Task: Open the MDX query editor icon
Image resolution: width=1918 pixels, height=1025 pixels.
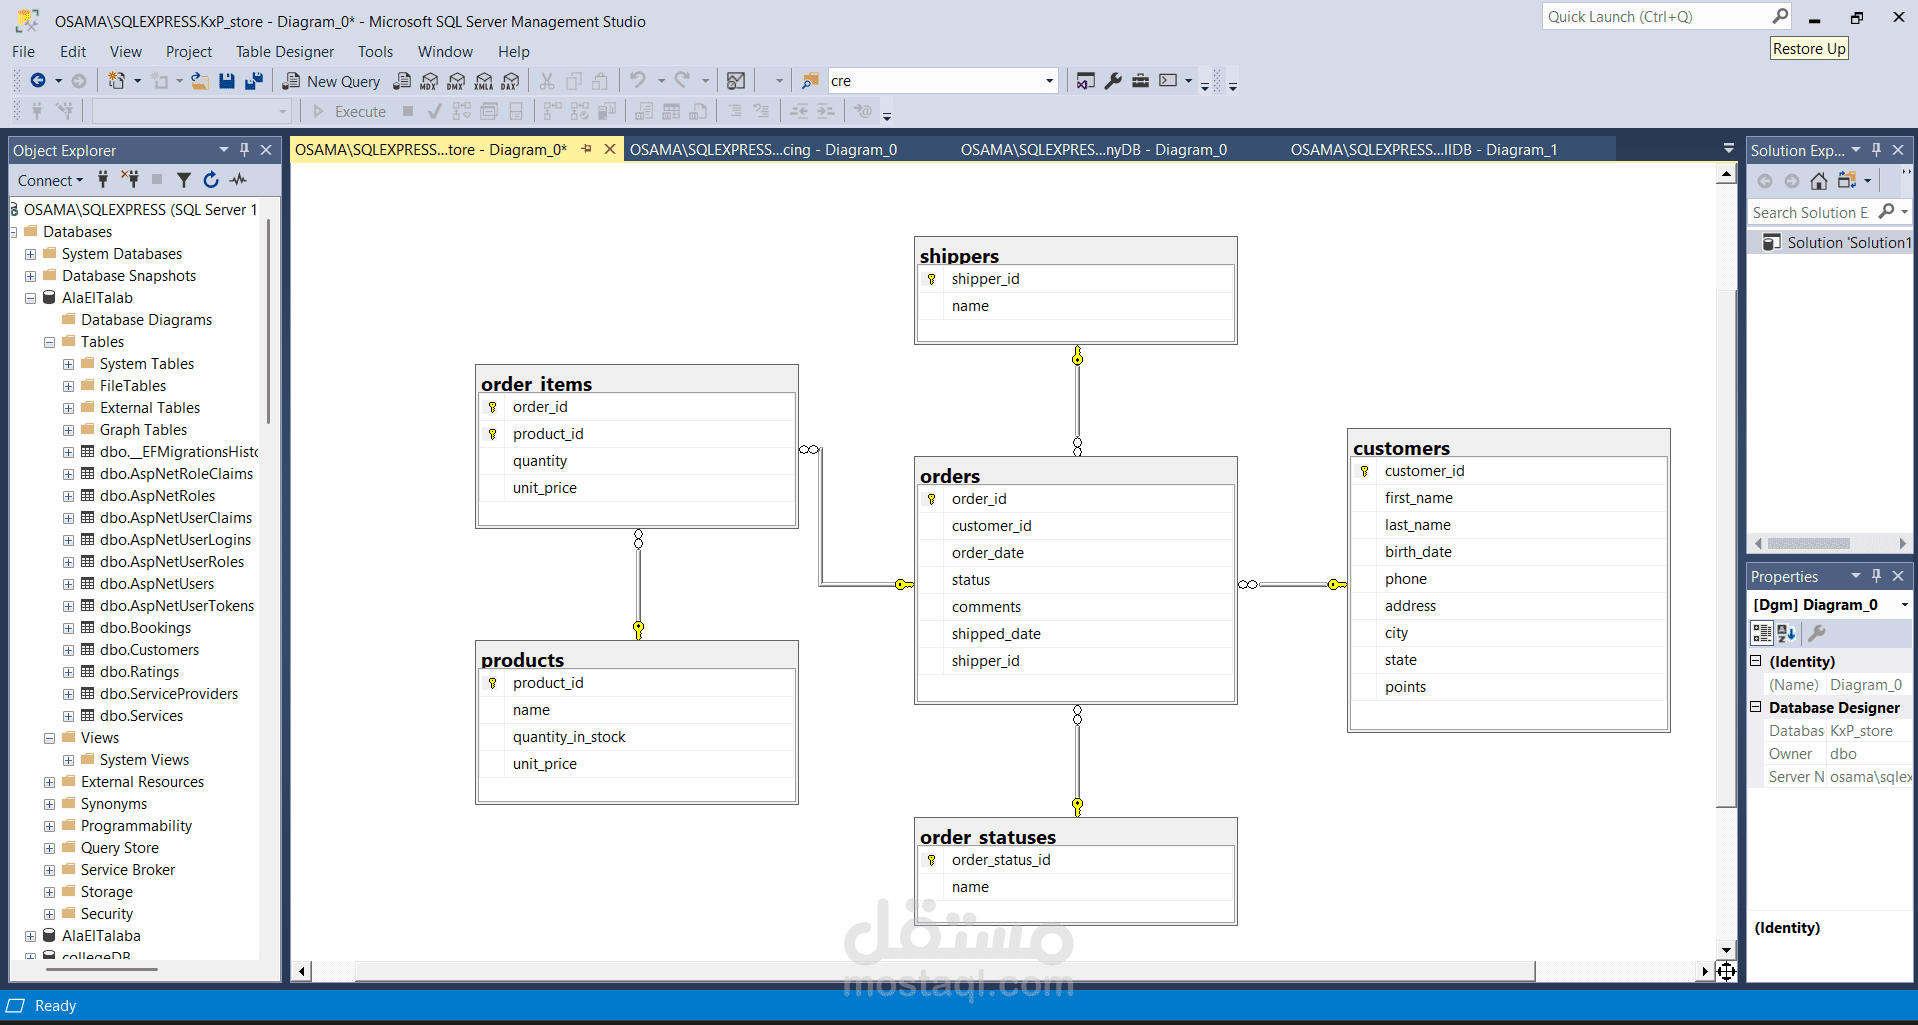Action: [429, 81]
